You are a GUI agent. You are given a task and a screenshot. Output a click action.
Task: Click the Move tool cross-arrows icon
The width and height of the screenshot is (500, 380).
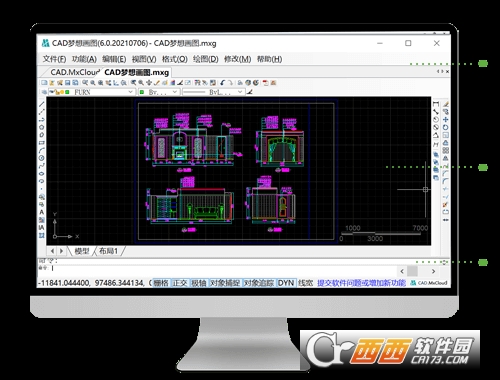[446, 119]
